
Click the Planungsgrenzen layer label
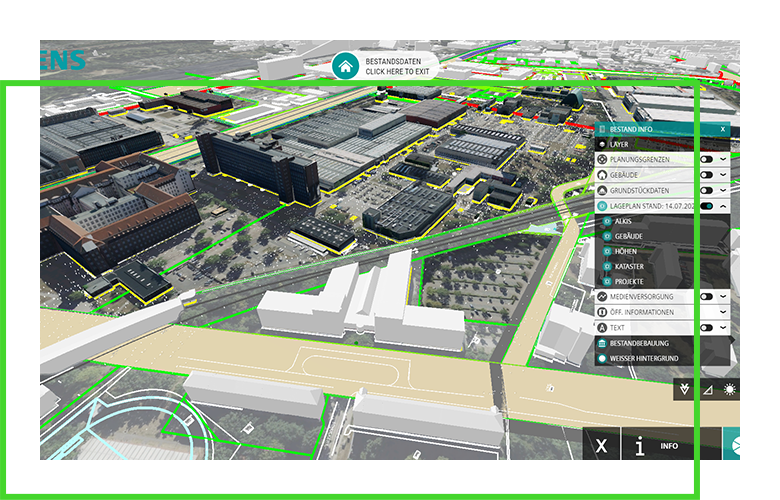[x=640, y=160]
